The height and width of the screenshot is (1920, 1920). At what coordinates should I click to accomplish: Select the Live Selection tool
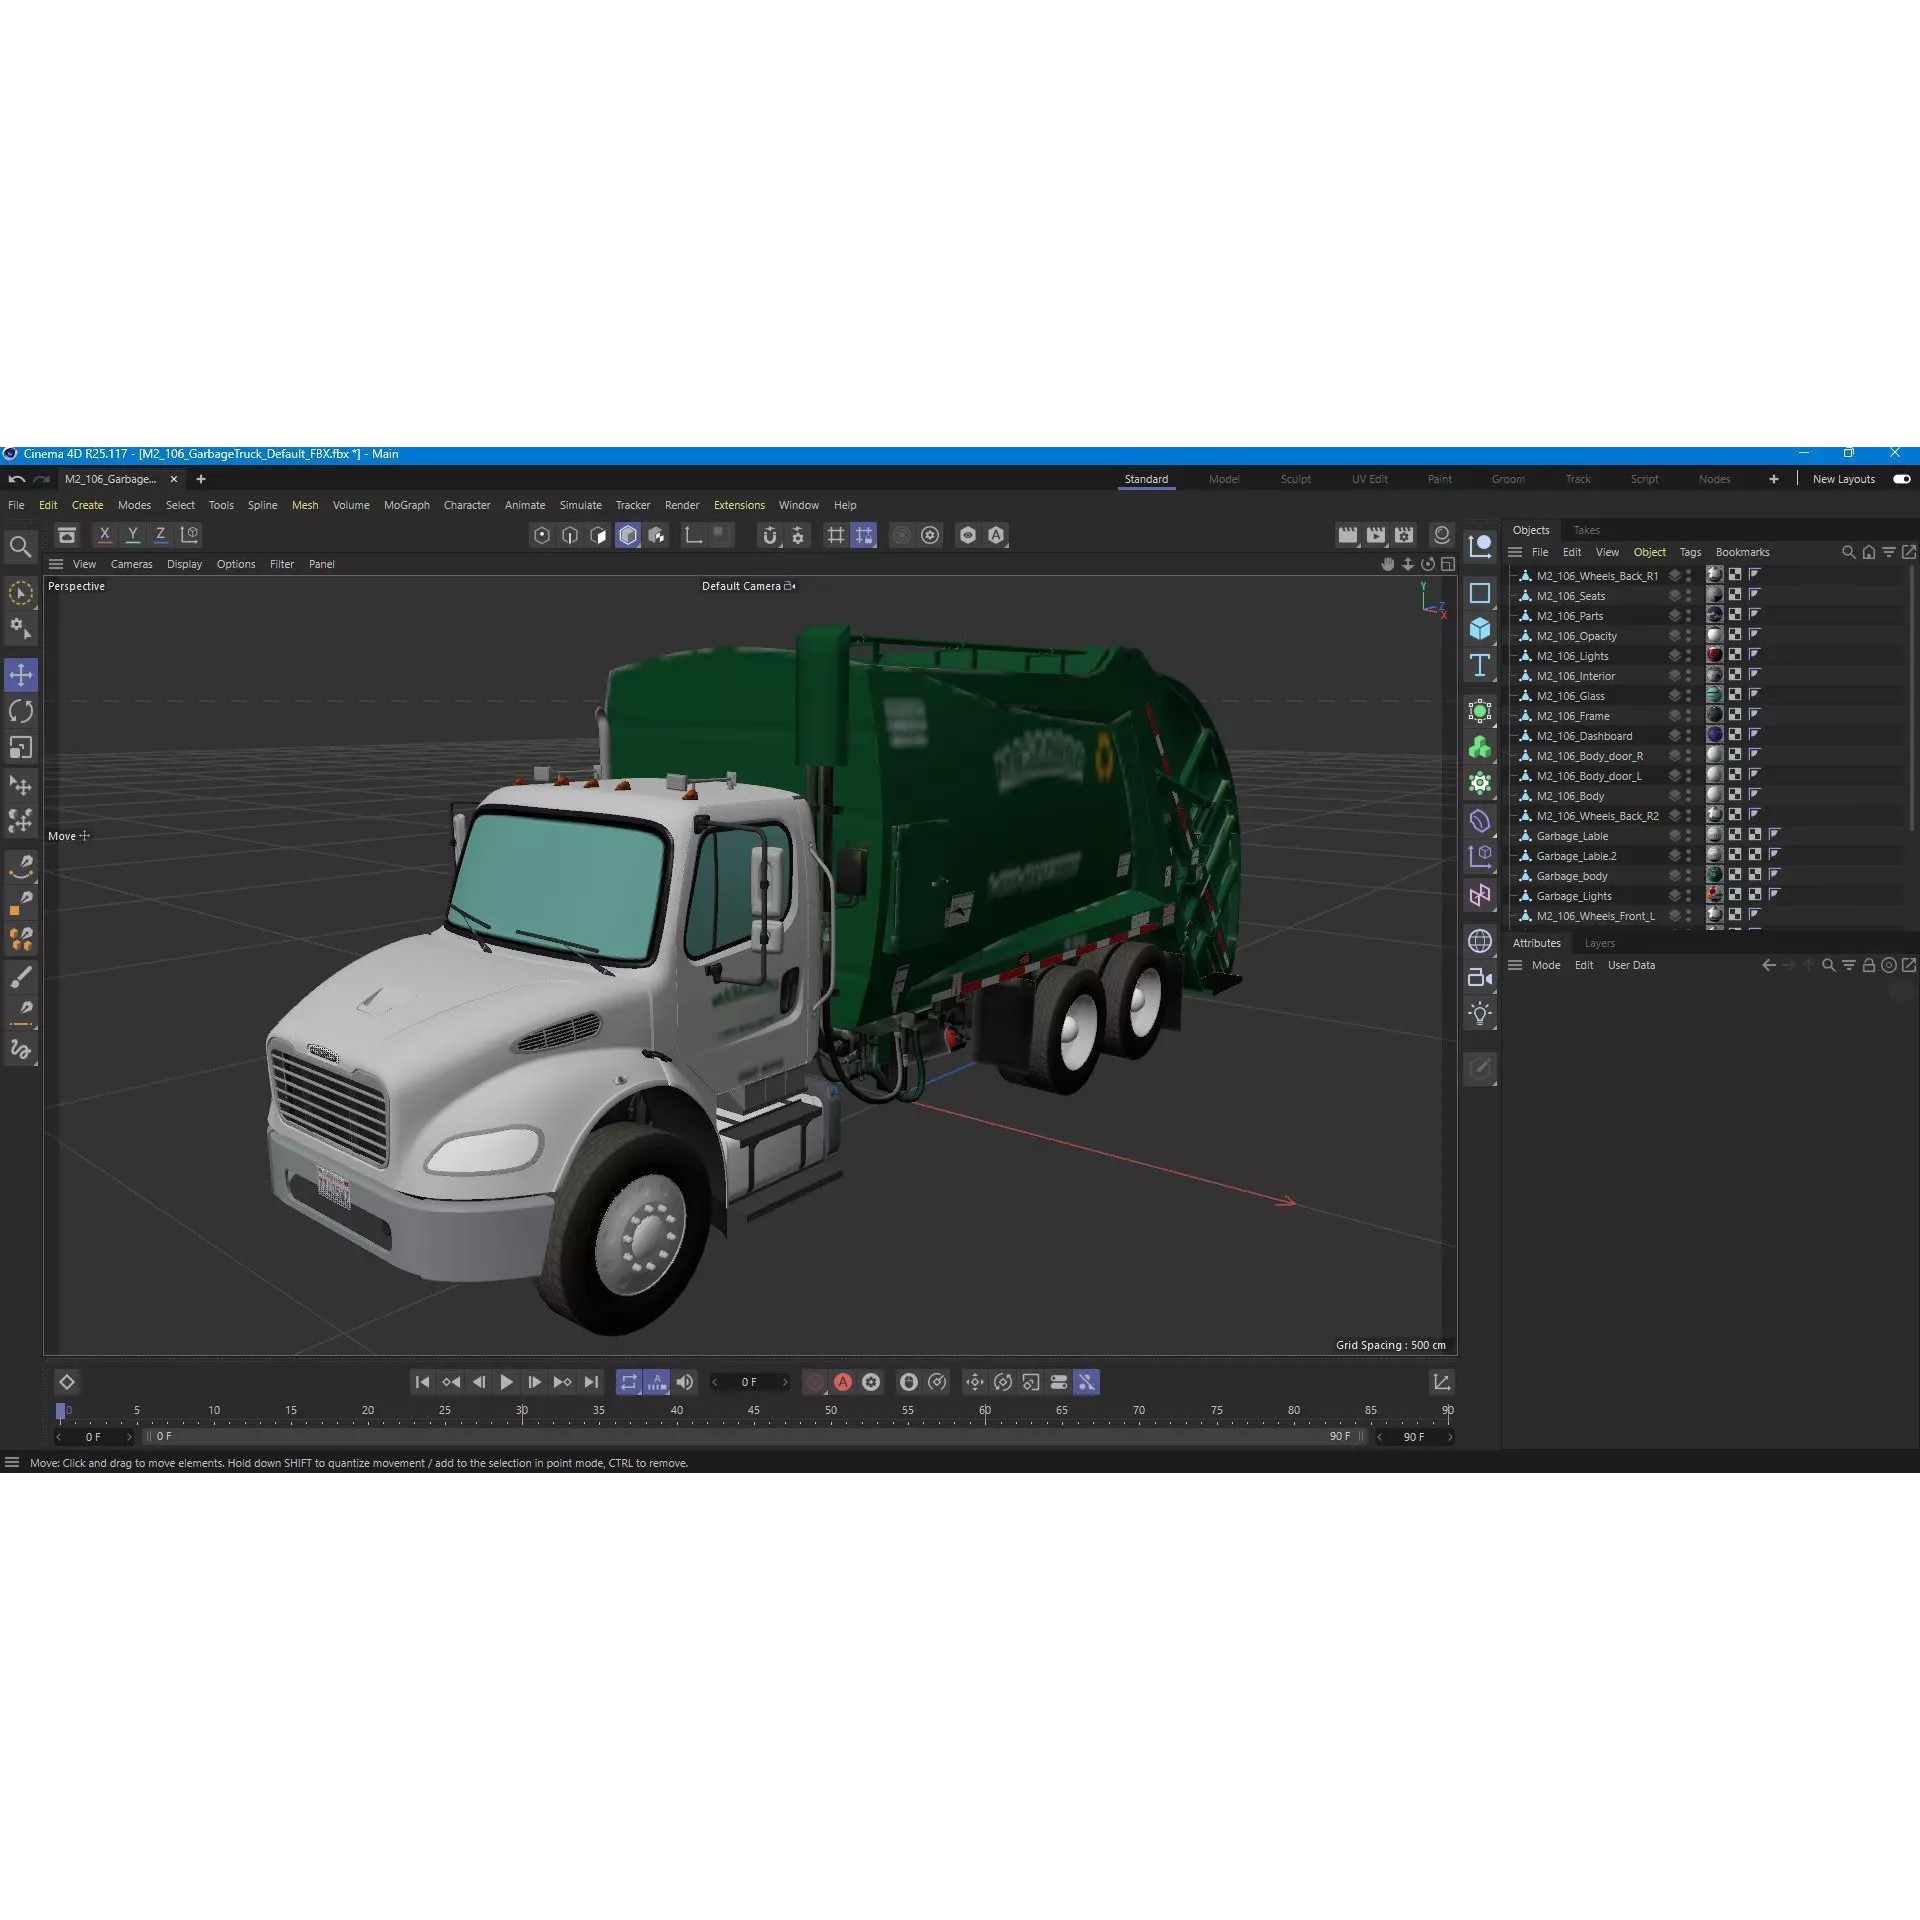21,593
